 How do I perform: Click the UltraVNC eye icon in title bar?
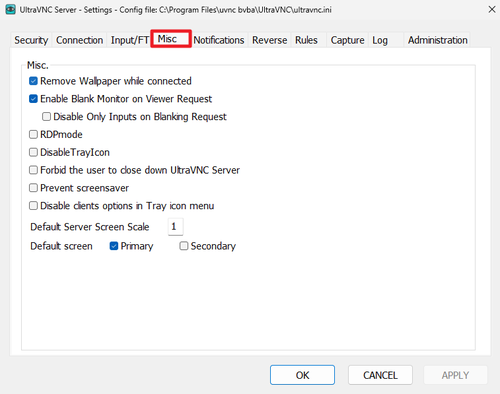click(10, 9)
